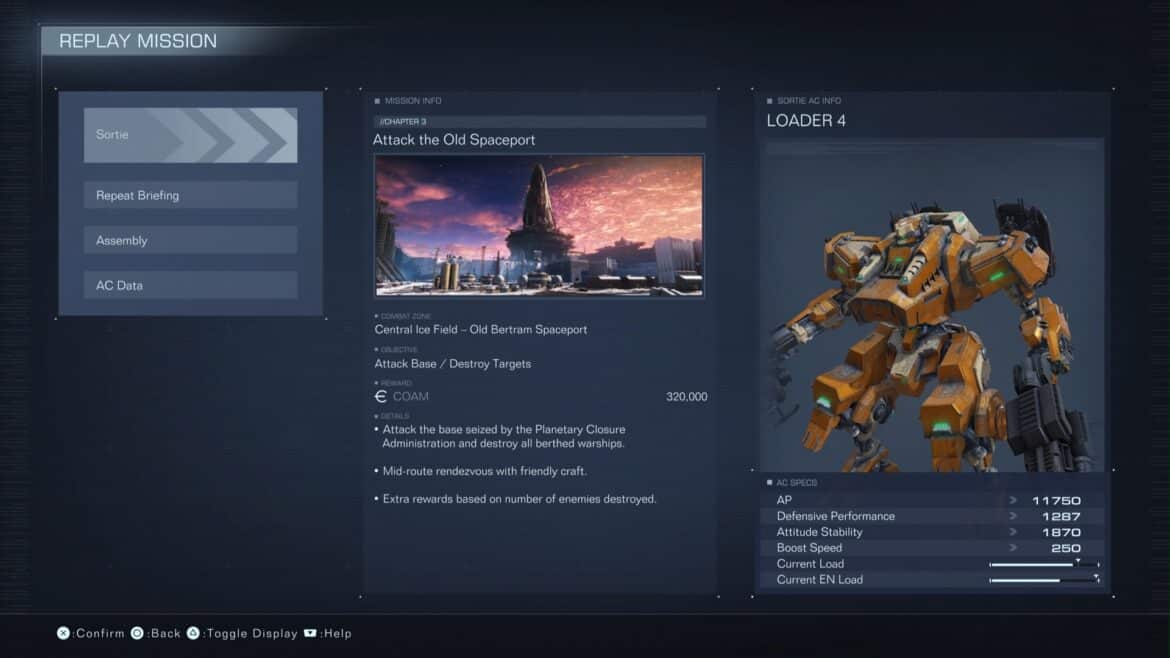Go to the Assembly menu
Screen dimensions: 1170x658
(x=190, y=240)
